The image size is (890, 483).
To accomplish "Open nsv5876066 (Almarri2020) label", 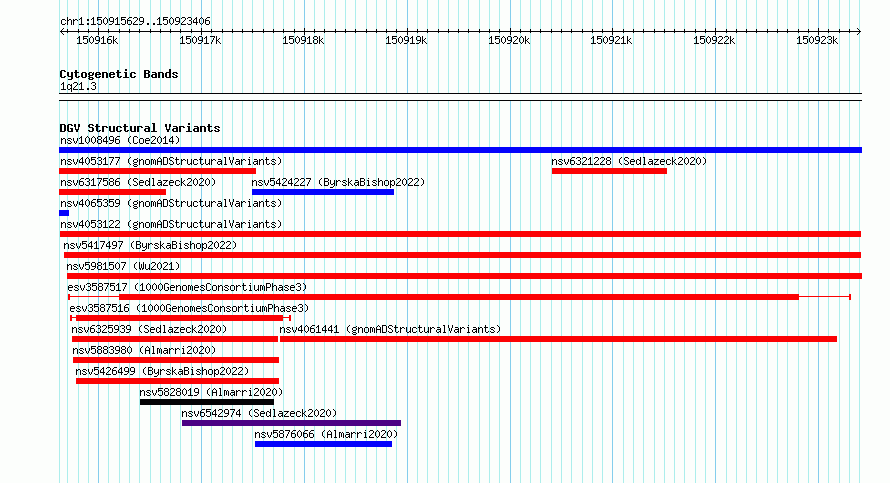I will pyautogui.click(x=326, y=434).
